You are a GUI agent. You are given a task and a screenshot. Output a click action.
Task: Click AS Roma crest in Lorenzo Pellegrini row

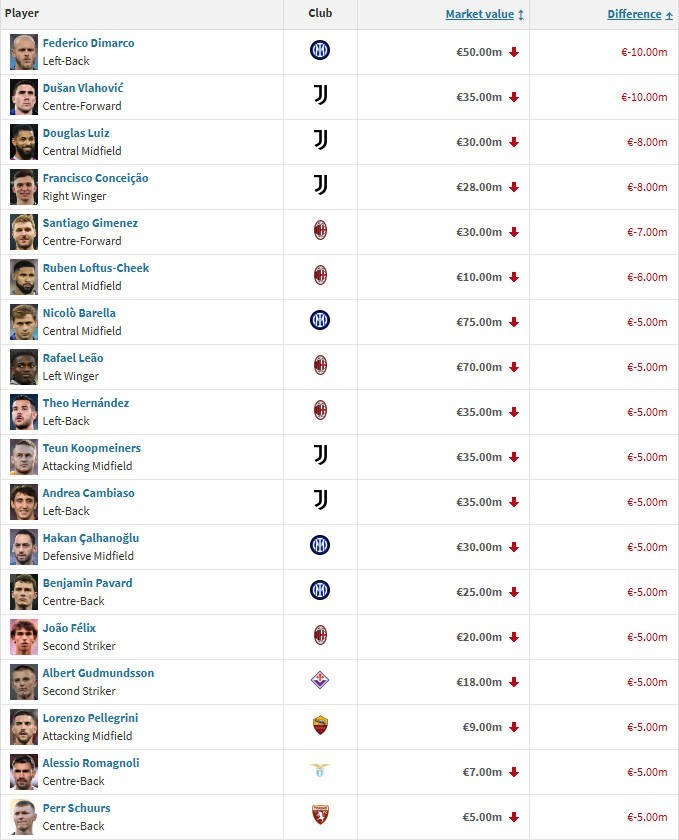pyautogui.click(x=320, y=726)
